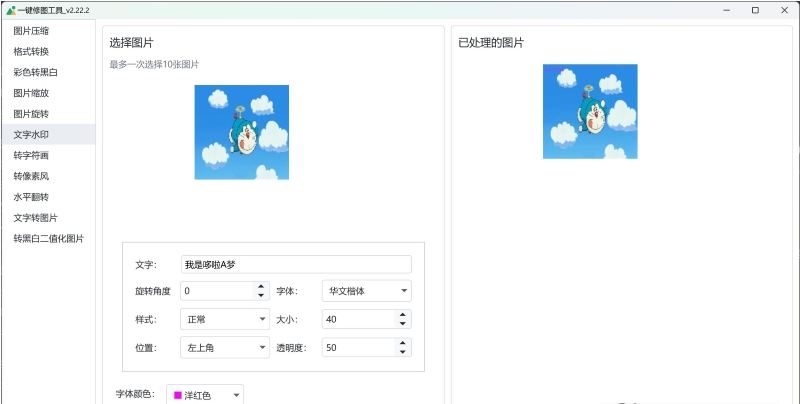Switch to 格式转换 in the sidebar
803x404 pixels.
(48, 52)
